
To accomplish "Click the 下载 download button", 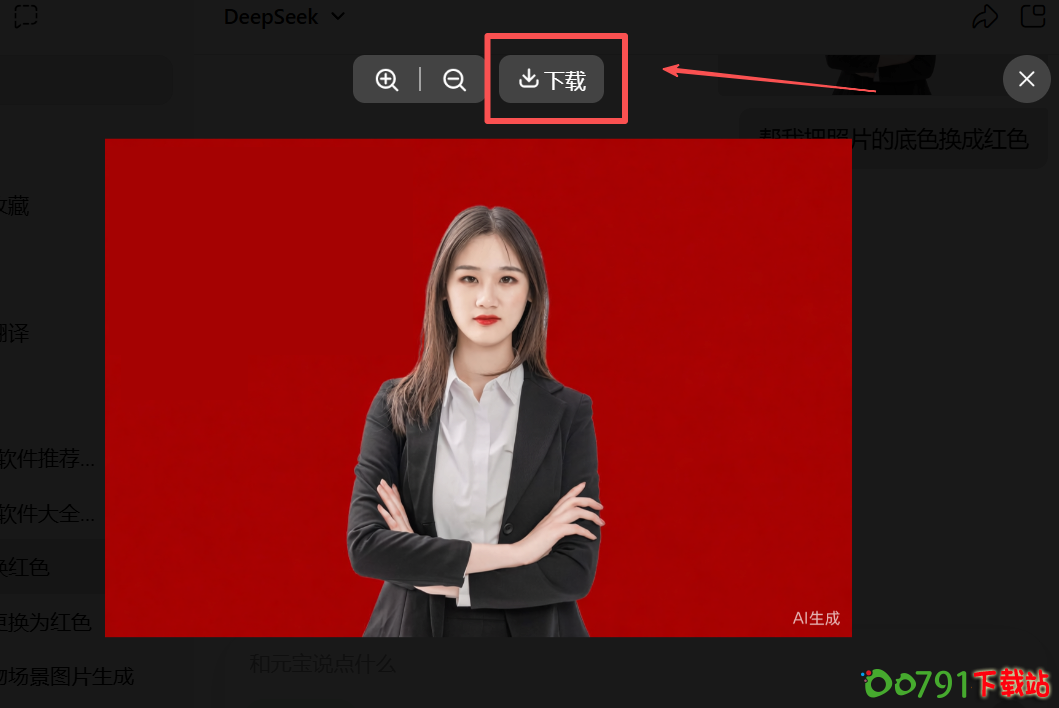I will pos(552,80).
